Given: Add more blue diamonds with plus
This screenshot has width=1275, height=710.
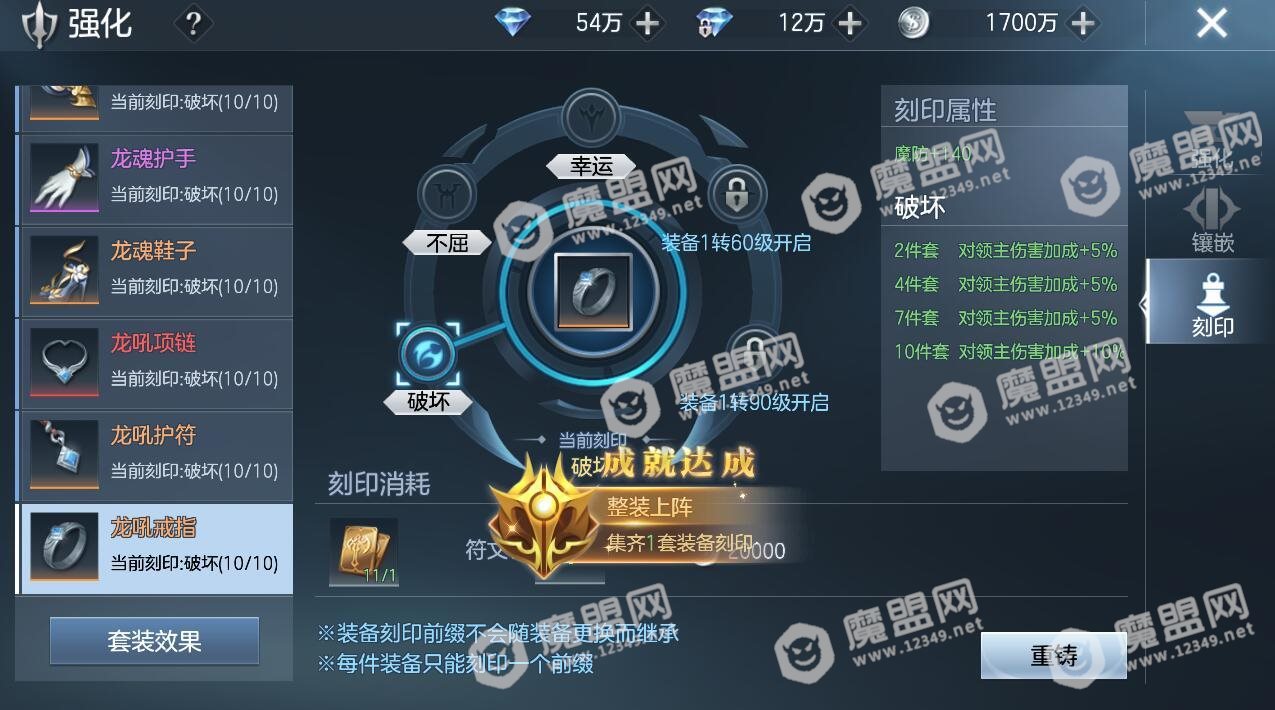Looking at the screenshot, I should point(648,23).
